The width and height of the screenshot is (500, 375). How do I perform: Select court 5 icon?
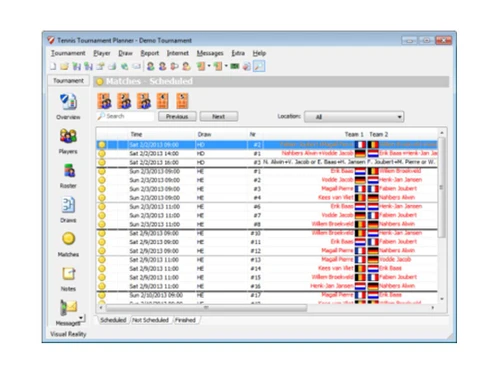(182, 101)
